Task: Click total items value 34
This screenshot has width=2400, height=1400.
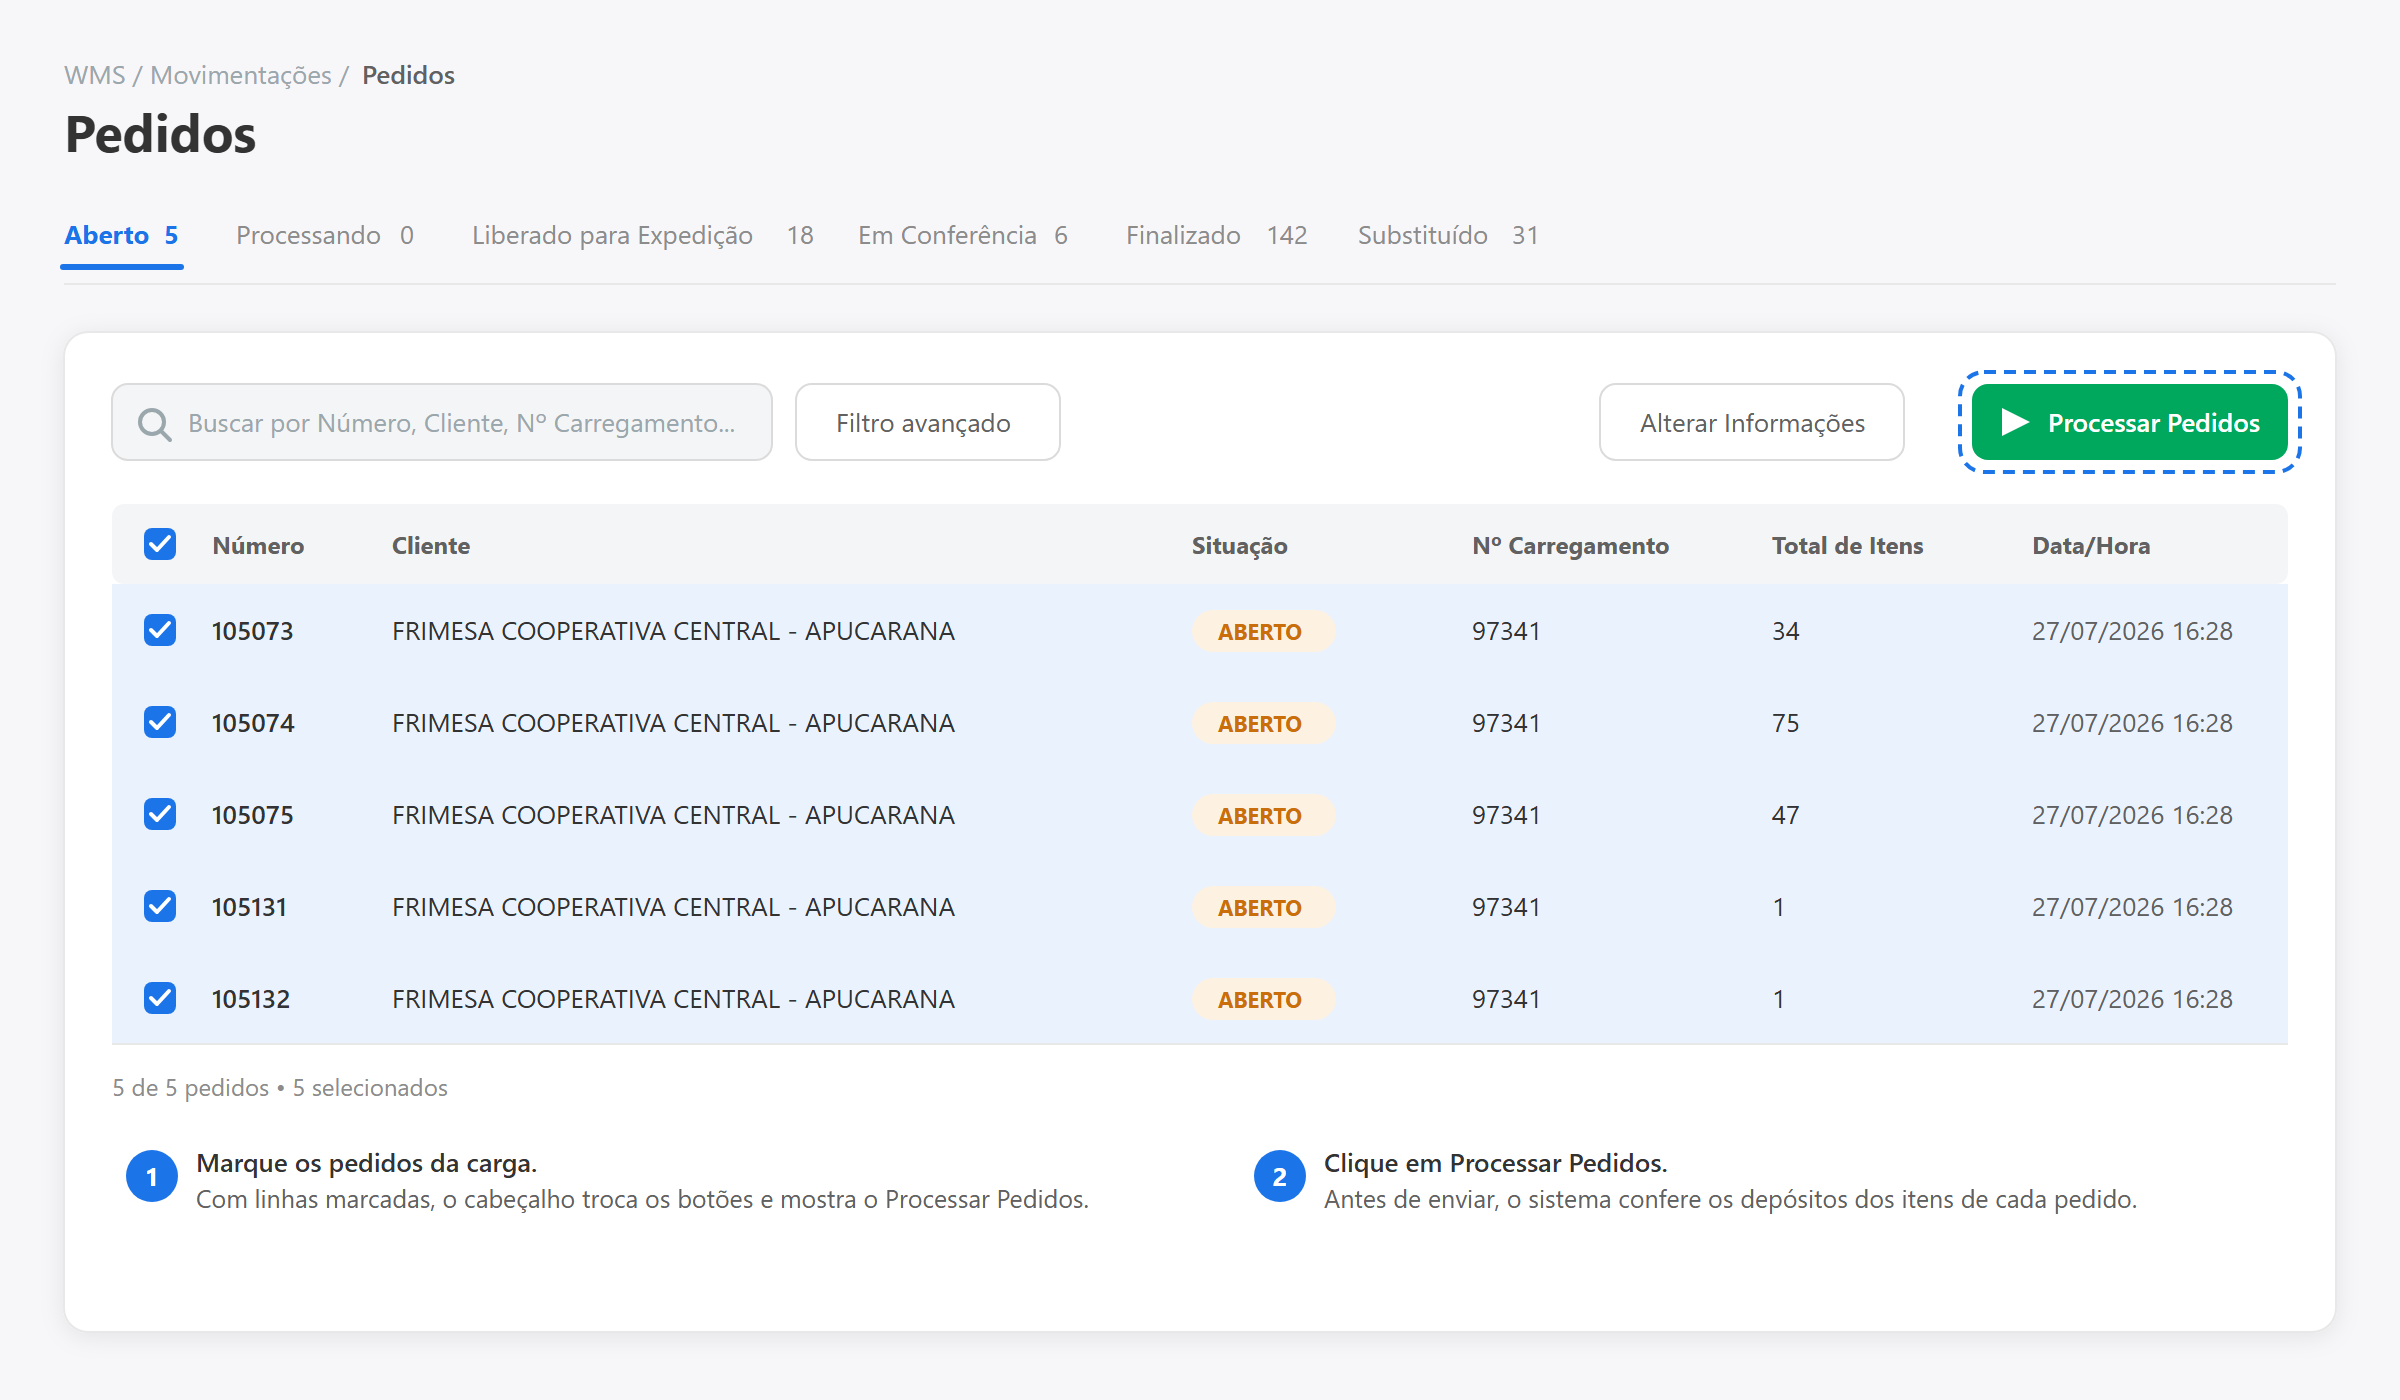Action: [1786, 632]
